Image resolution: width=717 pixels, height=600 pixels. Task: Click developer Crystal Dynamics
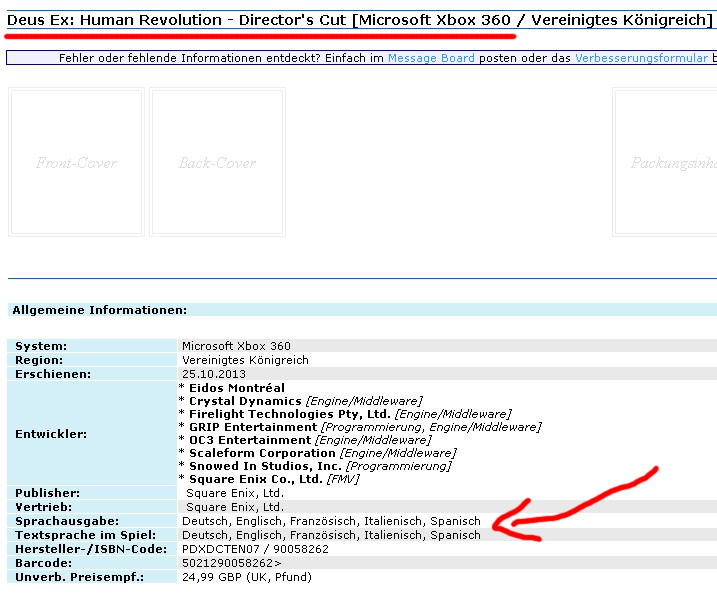(245, 401)
